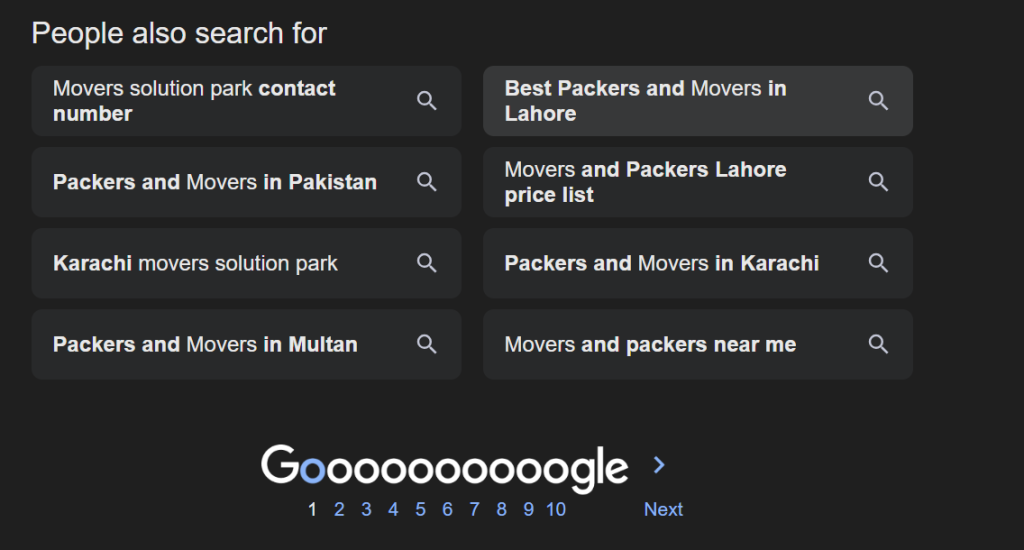
Task: Go to results page 8
Action: 501,510
